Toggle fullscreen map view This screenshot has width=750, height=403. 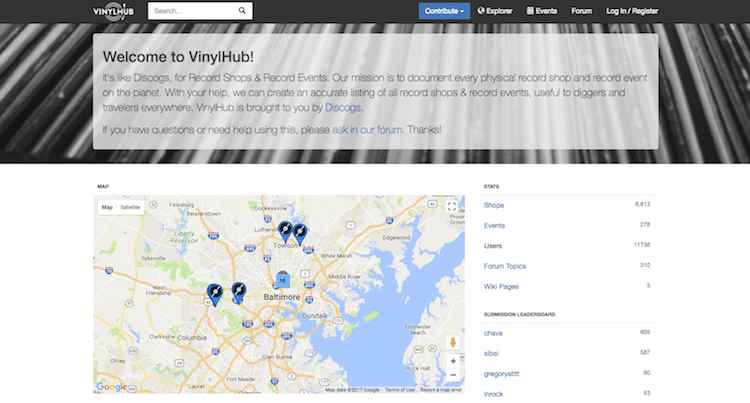coord(452,207)
